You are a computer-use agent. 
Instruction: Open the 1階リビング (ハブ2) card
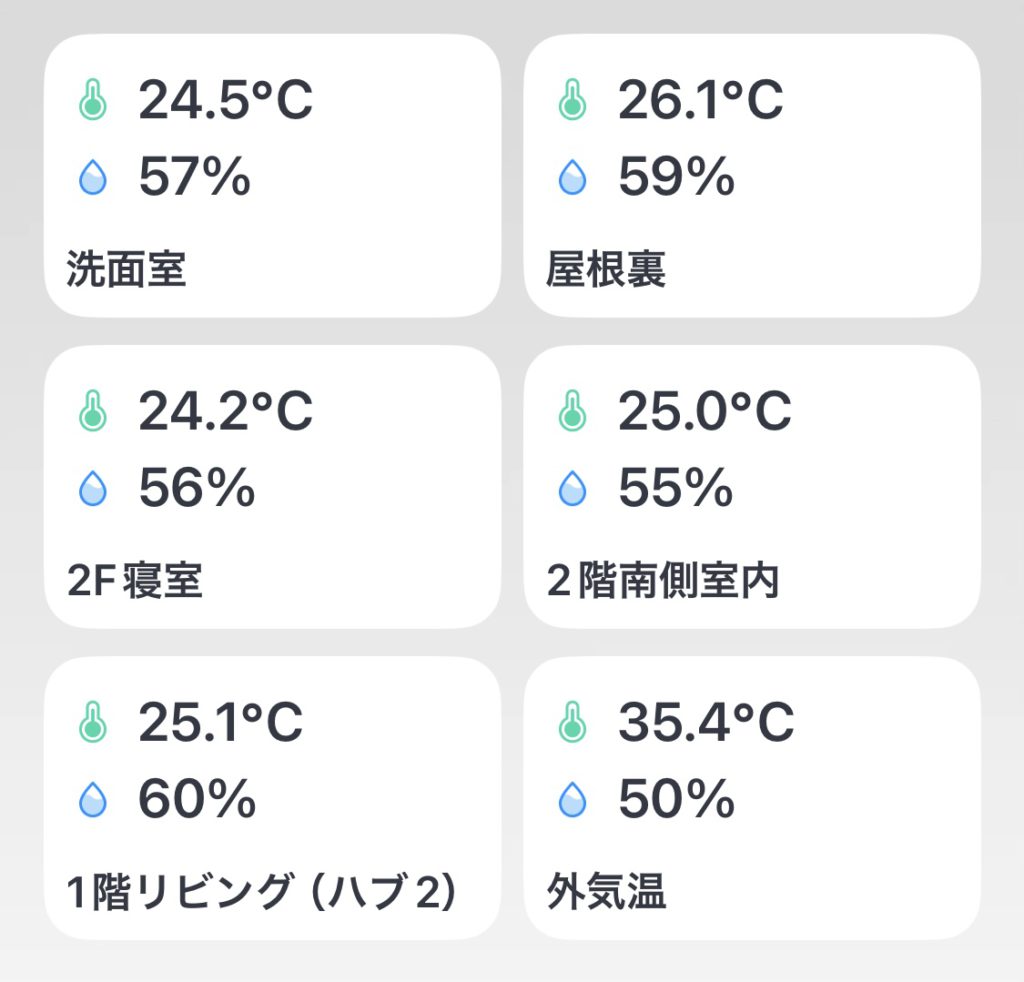pyautogui.click(x=272, y=798)
